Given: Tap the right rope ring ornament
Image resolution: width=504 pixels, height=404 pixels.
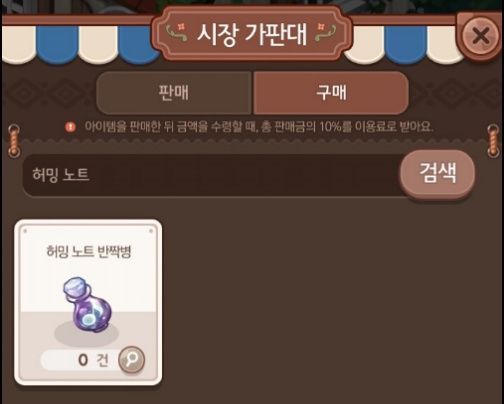Looking at the screenshot, I should click(x=493, y=141).
